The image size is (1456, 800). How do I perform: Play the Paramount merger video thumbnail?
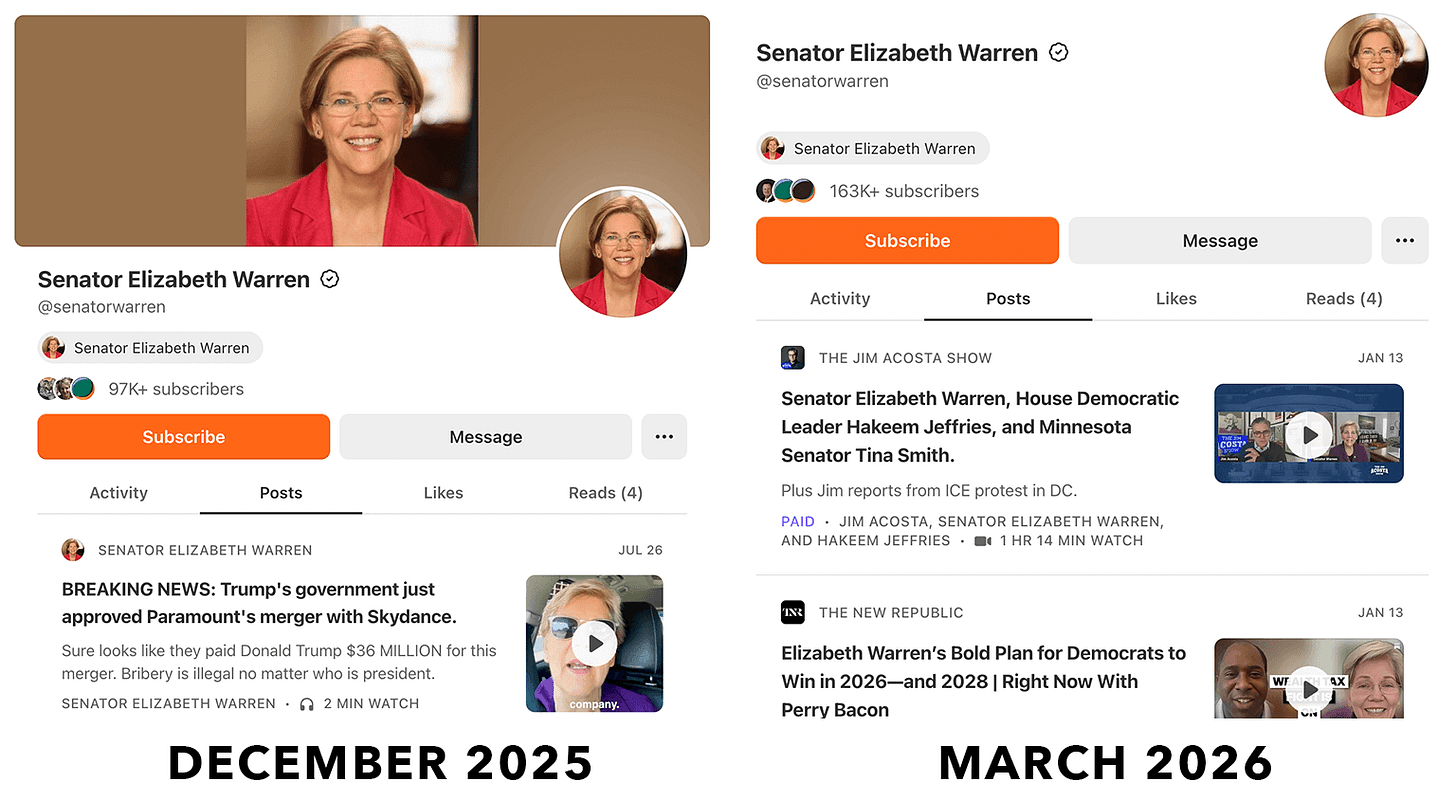click(x=595, y=643)
